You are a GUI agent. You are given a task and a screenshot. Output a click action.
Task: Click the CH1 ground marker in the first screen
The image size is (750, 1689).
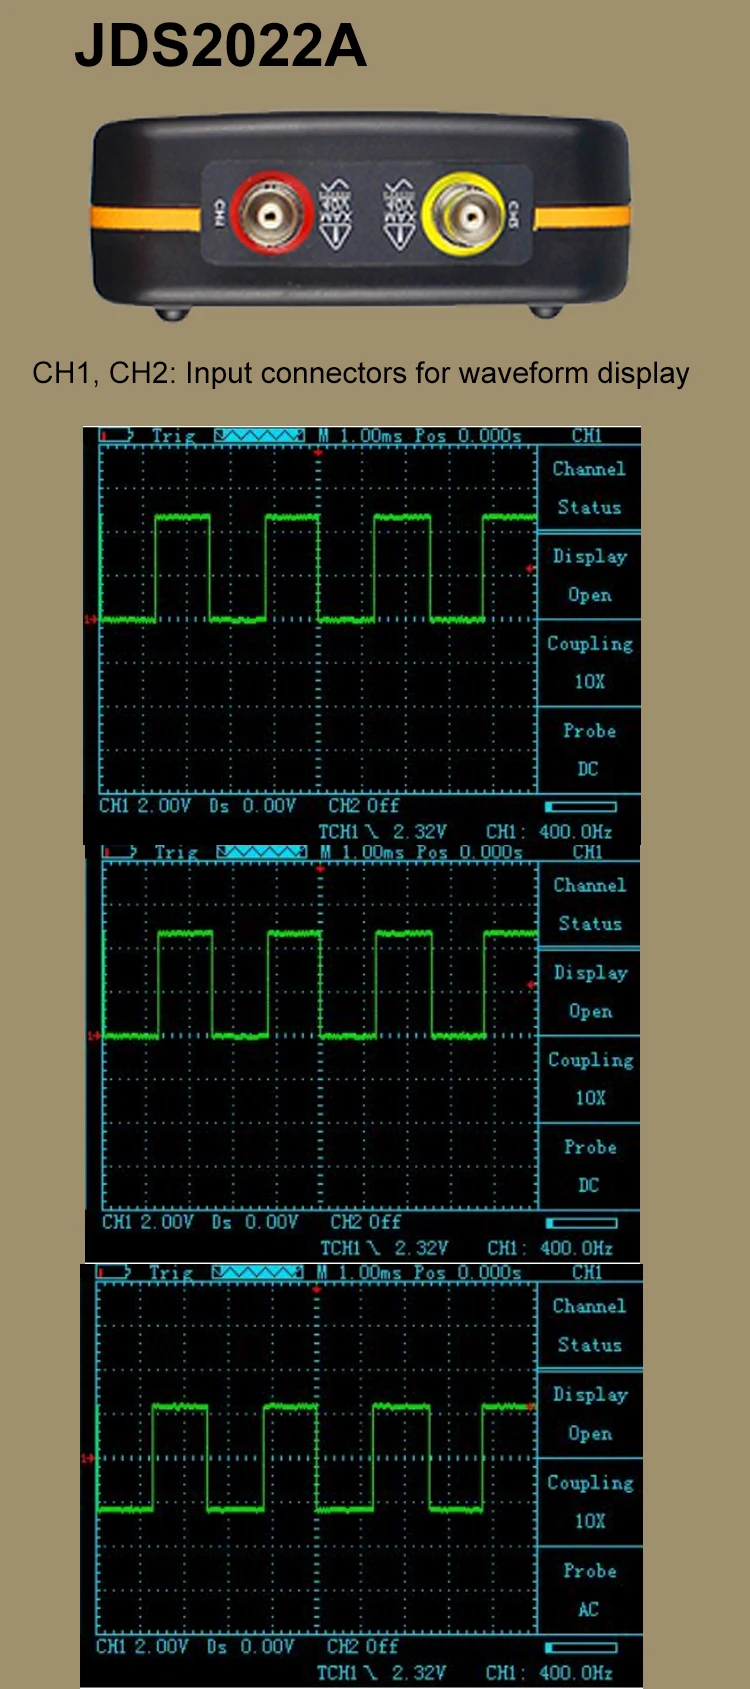point(91,620)
